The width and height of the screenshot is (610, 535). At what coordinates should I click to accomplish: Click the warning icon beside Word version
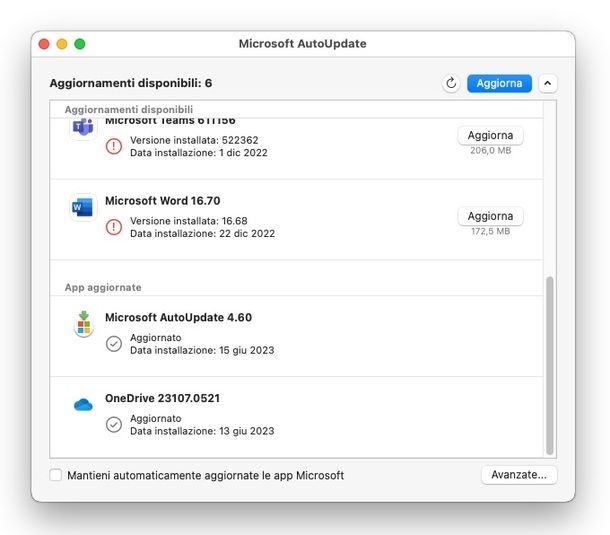(x=114, y=227)
